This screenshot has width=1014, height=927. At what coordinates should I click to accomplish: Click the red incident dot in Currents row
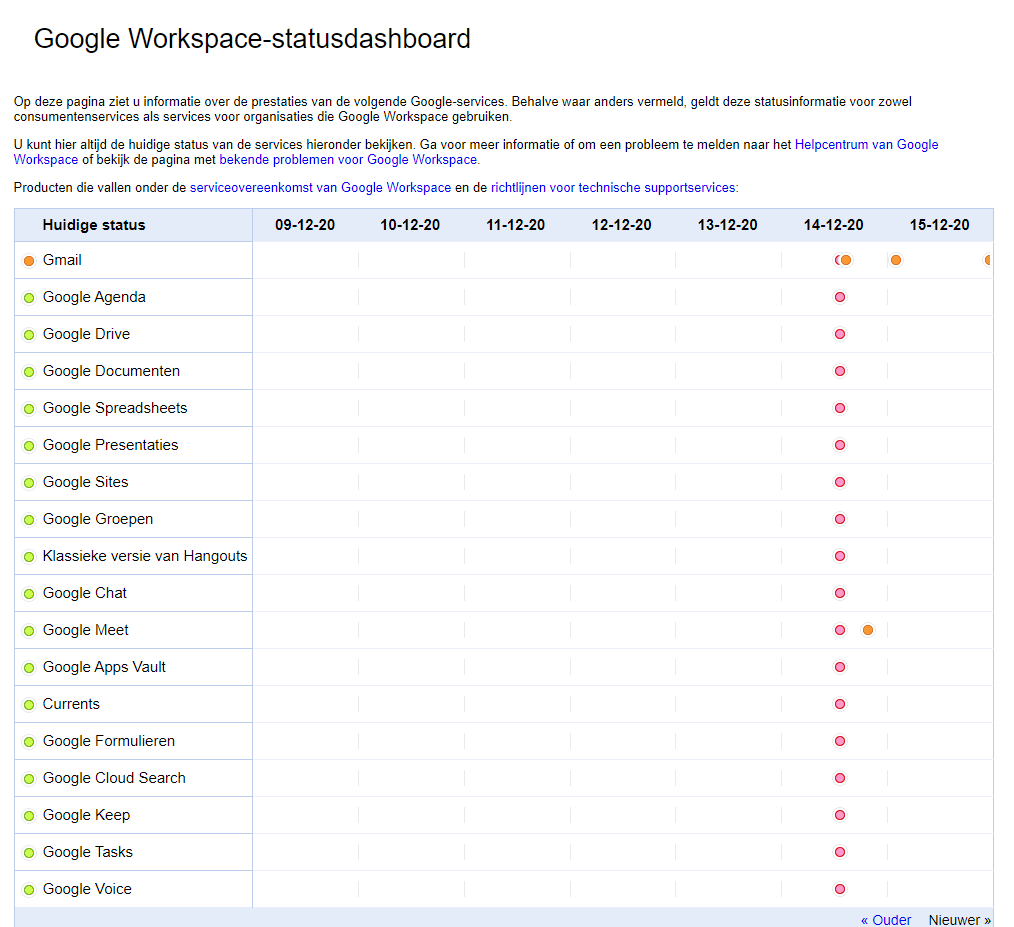point(840,704)
